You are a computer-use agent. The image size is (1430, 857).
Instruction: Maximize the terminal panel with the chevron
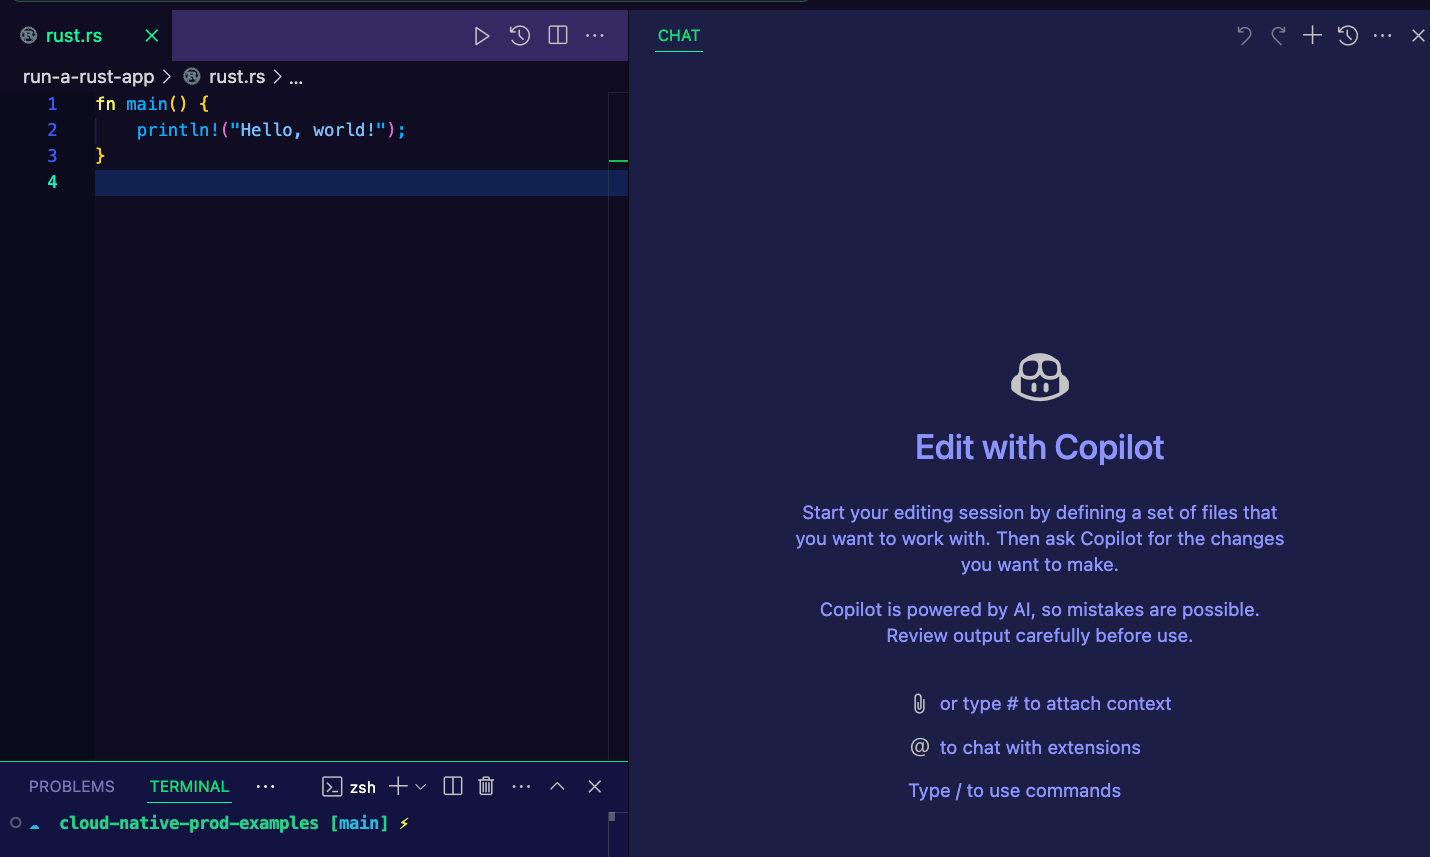557,786
